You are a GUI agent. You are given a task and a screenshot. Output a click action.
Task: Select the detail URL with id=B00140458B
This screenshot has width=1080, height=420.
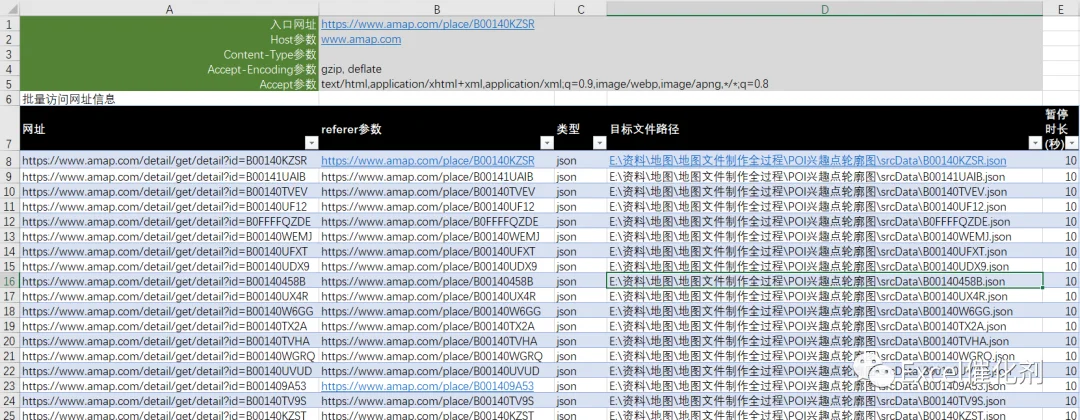tap(169, 281)
